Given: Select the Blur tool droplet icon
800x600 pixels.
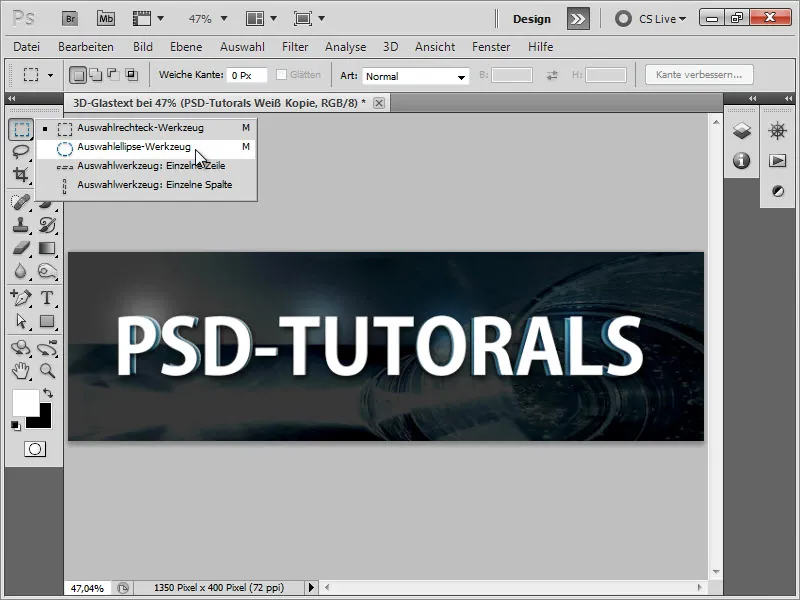Looking at the screenshot, I should point(20,271).
